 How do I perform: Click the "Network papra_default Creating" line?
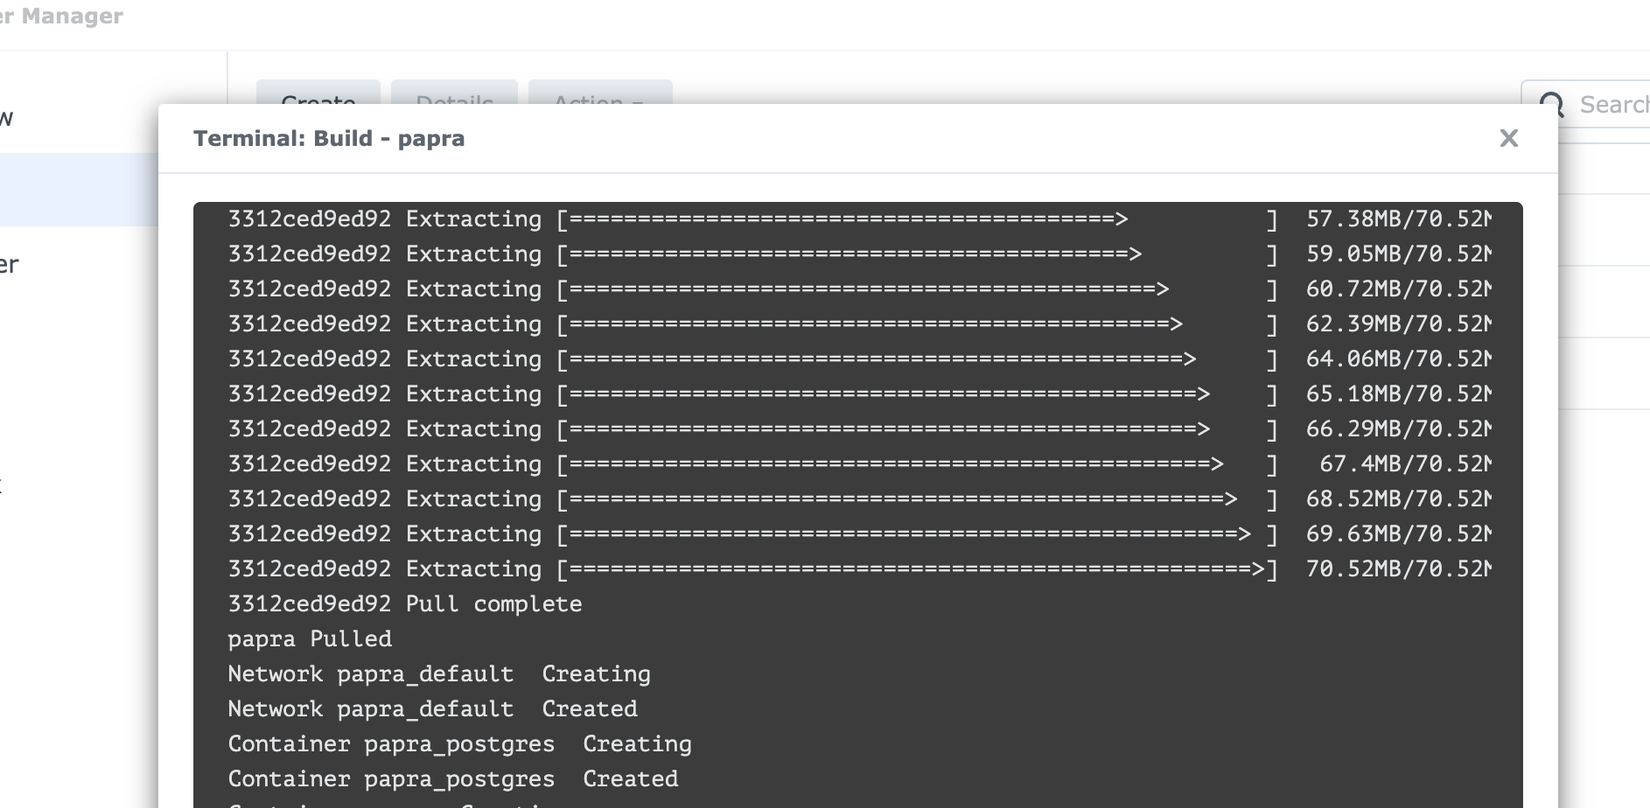[439, 674]
